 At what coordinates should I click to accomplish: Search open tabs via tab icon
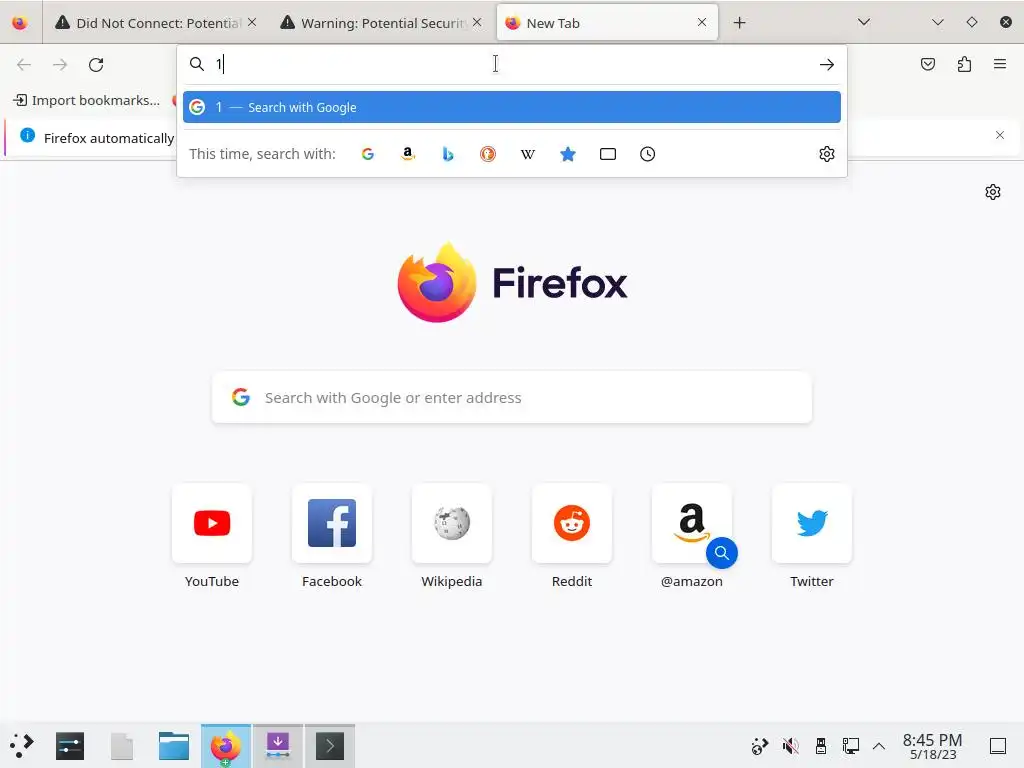pyautogui.click(x=608, y=154)
